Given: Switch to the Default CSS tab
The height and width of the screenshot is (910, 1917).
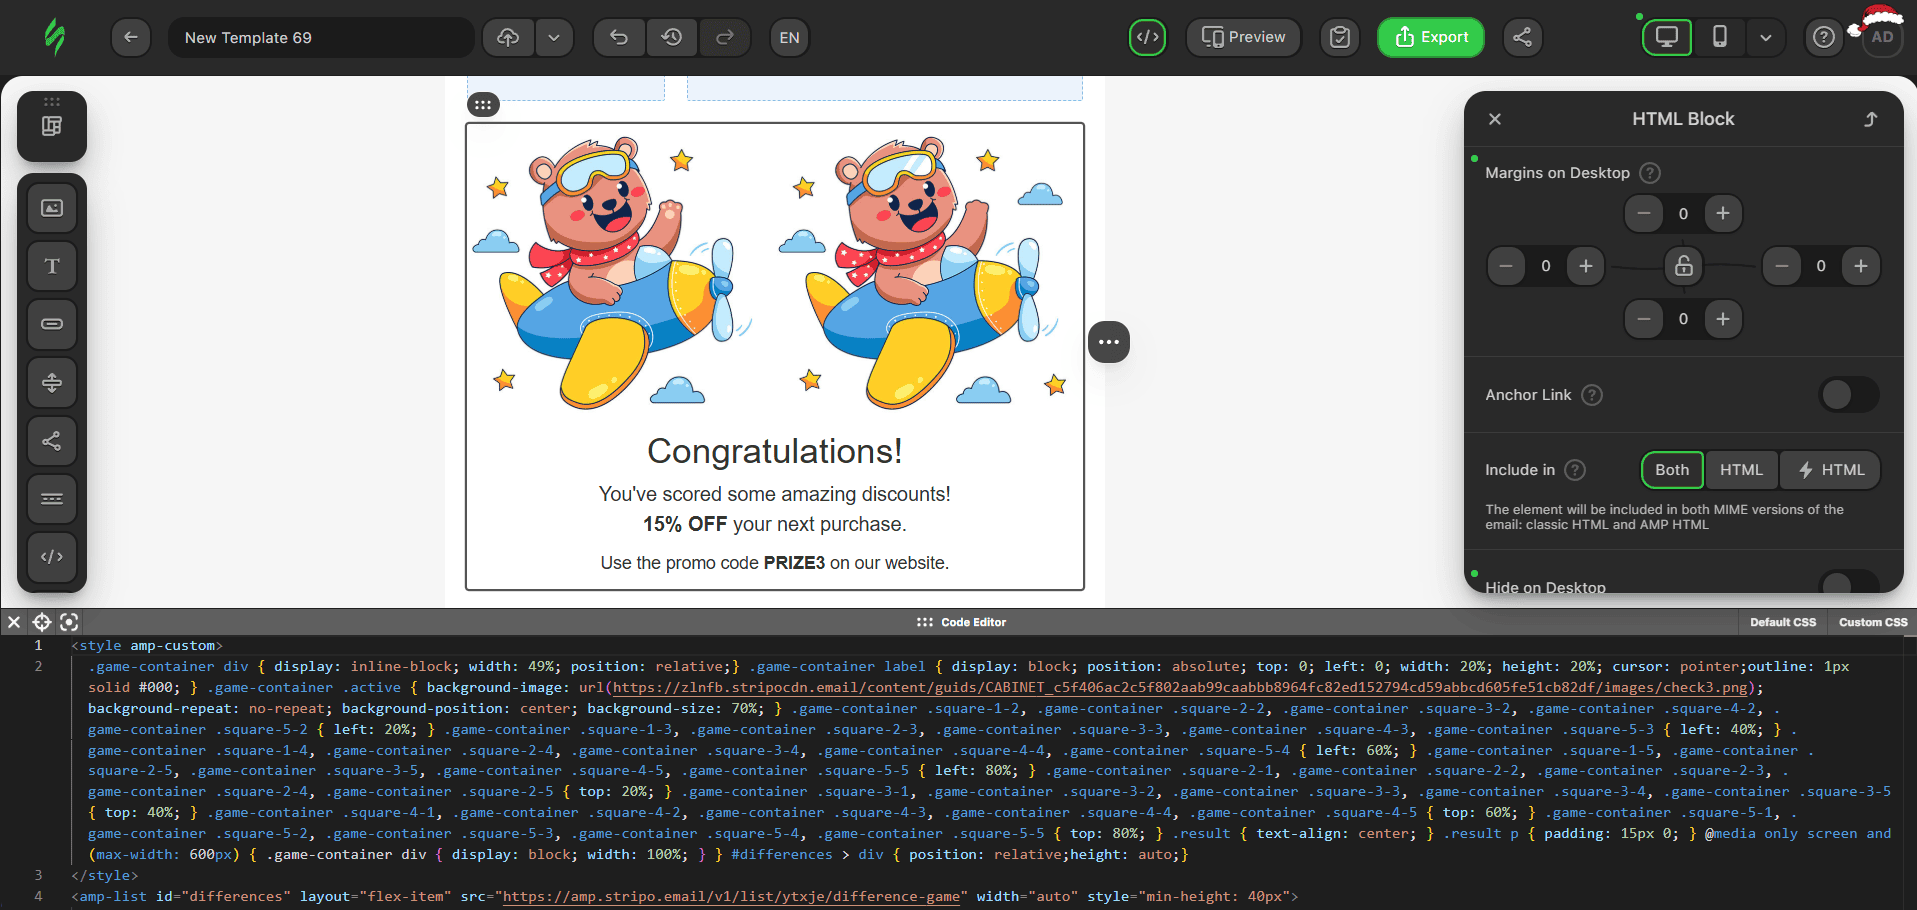Looking at the screenshot, I should (1782, 622).
